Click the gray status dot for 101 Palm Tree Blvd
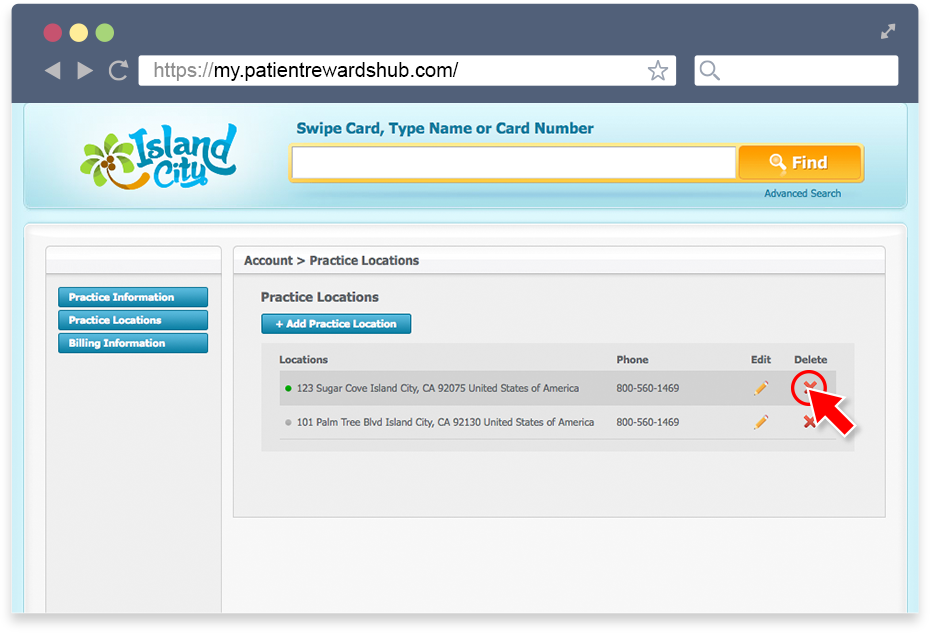The image size is (930, 633). coord(288,422)
